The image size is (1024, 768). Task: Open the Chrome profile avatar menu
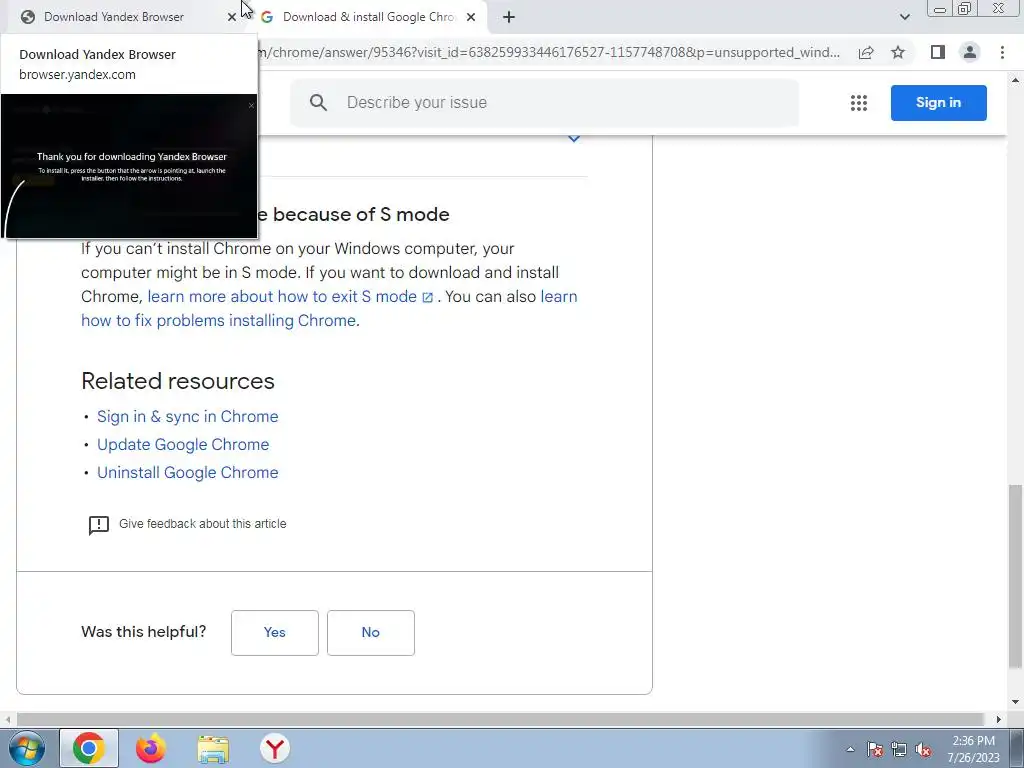[970, 52]
